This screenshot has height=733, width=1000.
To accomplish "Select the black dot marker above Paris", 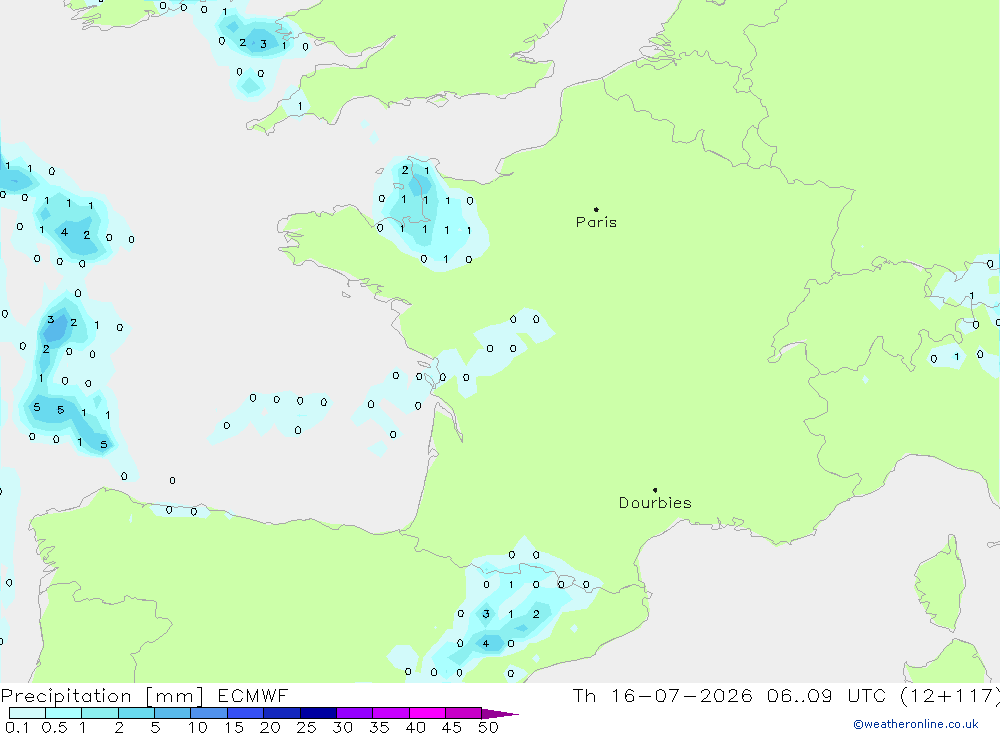I will [596, 209].
